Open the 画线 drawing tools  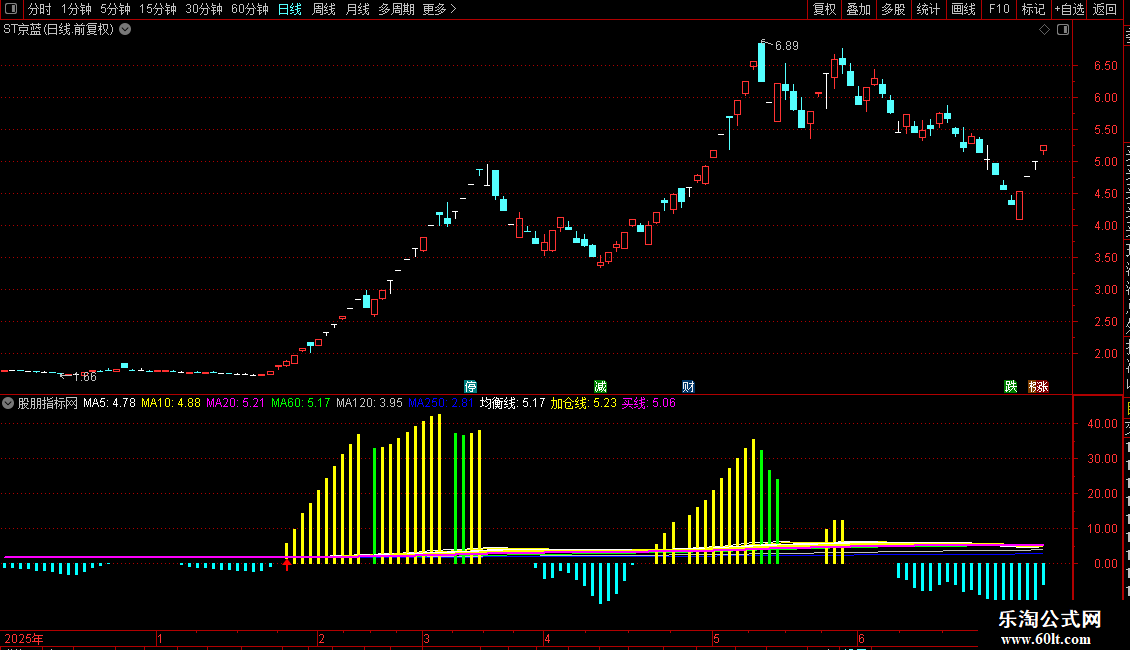pyautogui.click(x=963, y=9)
